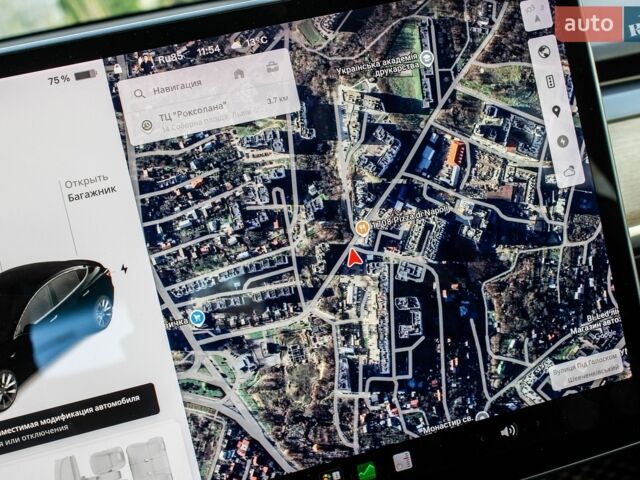Viewport: 640px width, 480px height.
Task: Show points of interest with pin icon
Action: [556, 111]
